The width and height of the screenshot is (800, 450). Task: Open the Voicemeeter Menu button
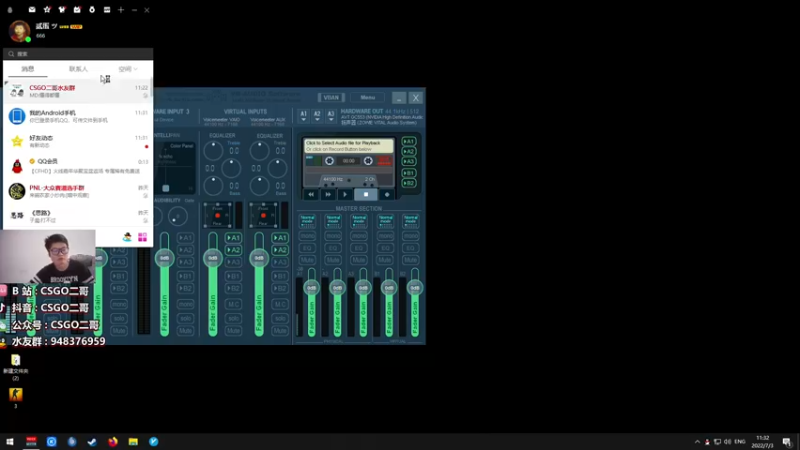(x=367, y=97)
